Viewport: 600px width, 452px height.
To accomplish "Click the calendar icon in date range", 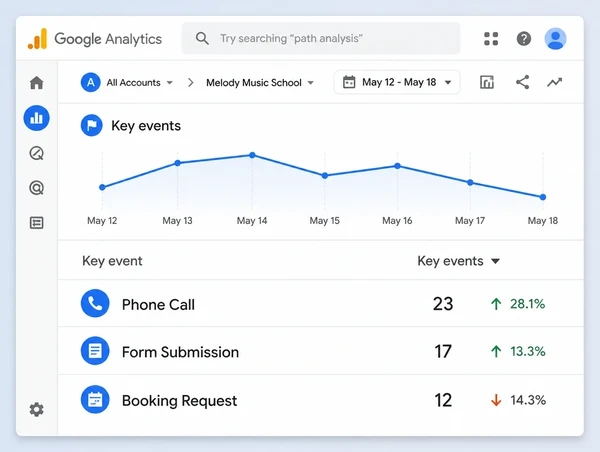I will coord(349,82).
